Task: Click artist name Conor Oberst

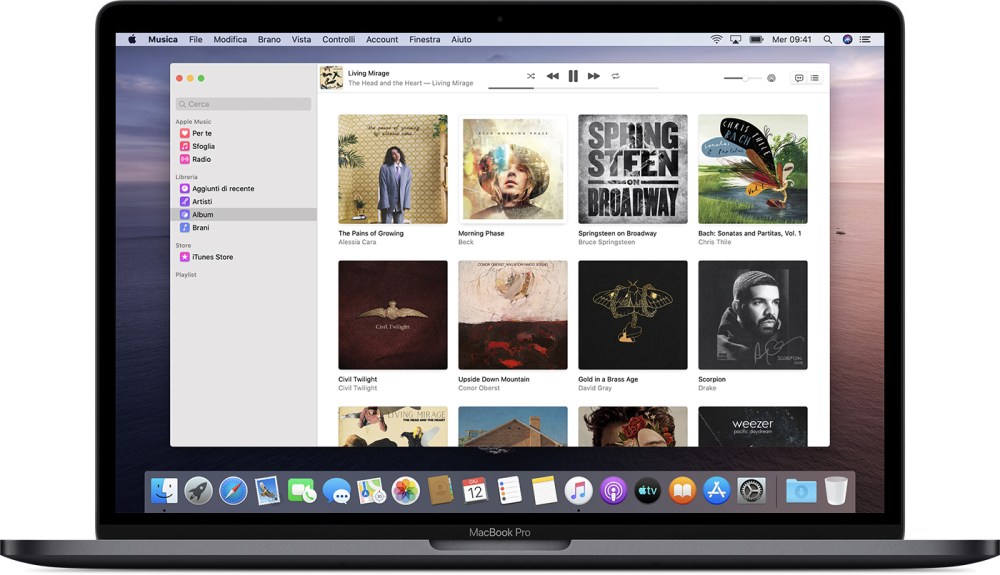Action: pos(479,388)
